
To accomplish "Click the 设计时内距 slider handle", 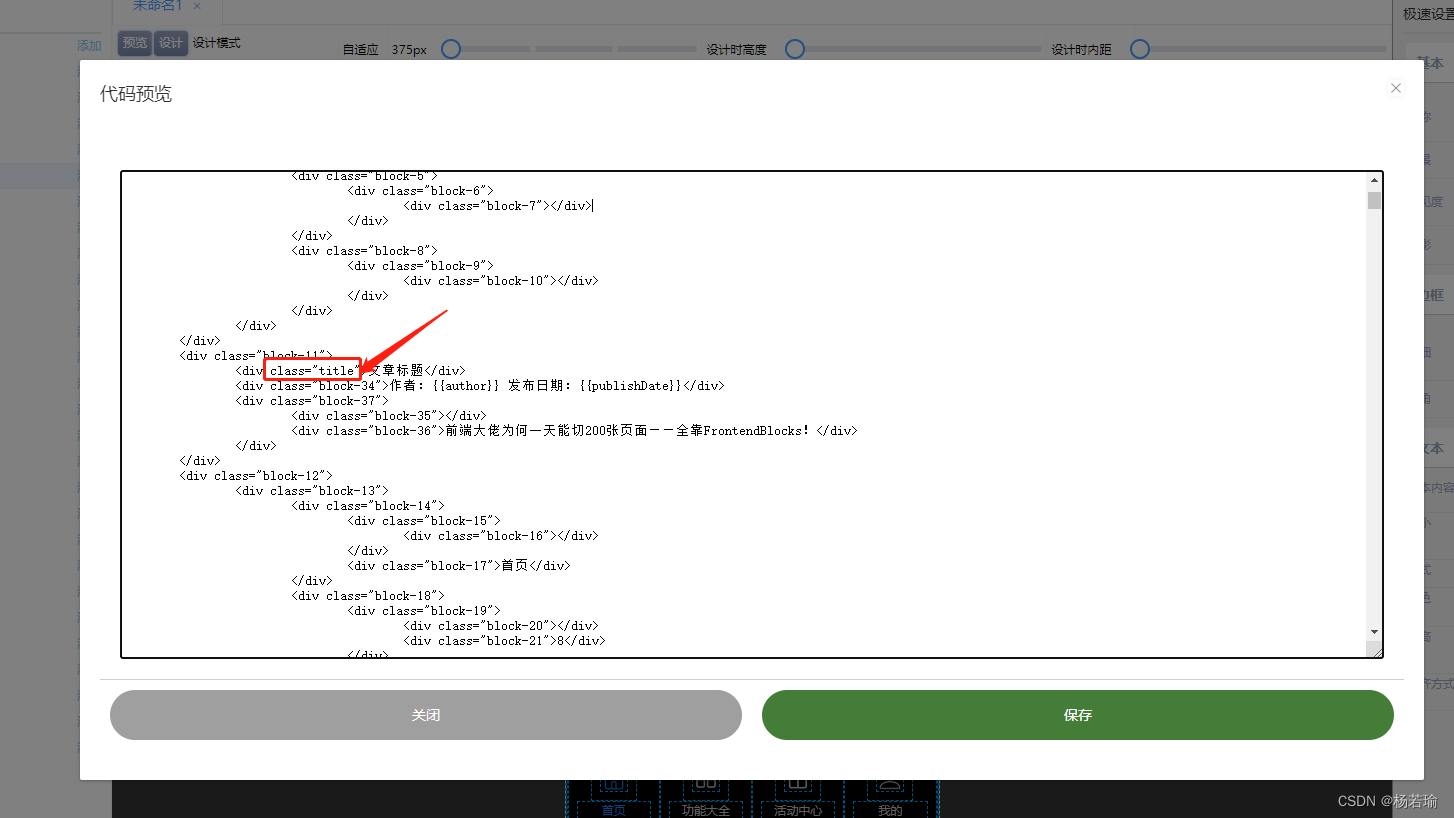I will point(1139,49).
